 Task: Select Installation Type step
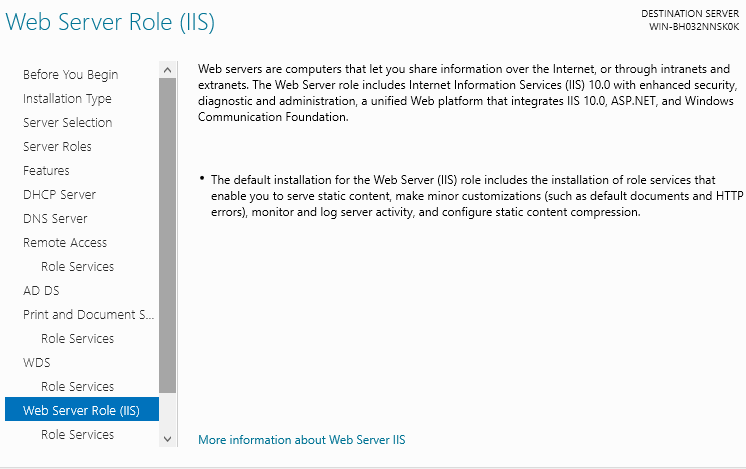point(67,99)
